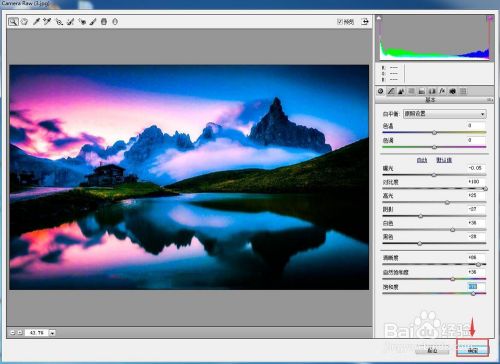Screen dimensions: 500x364
Task: Select the Red Eye Removal tool
Action: coord(82,22)
